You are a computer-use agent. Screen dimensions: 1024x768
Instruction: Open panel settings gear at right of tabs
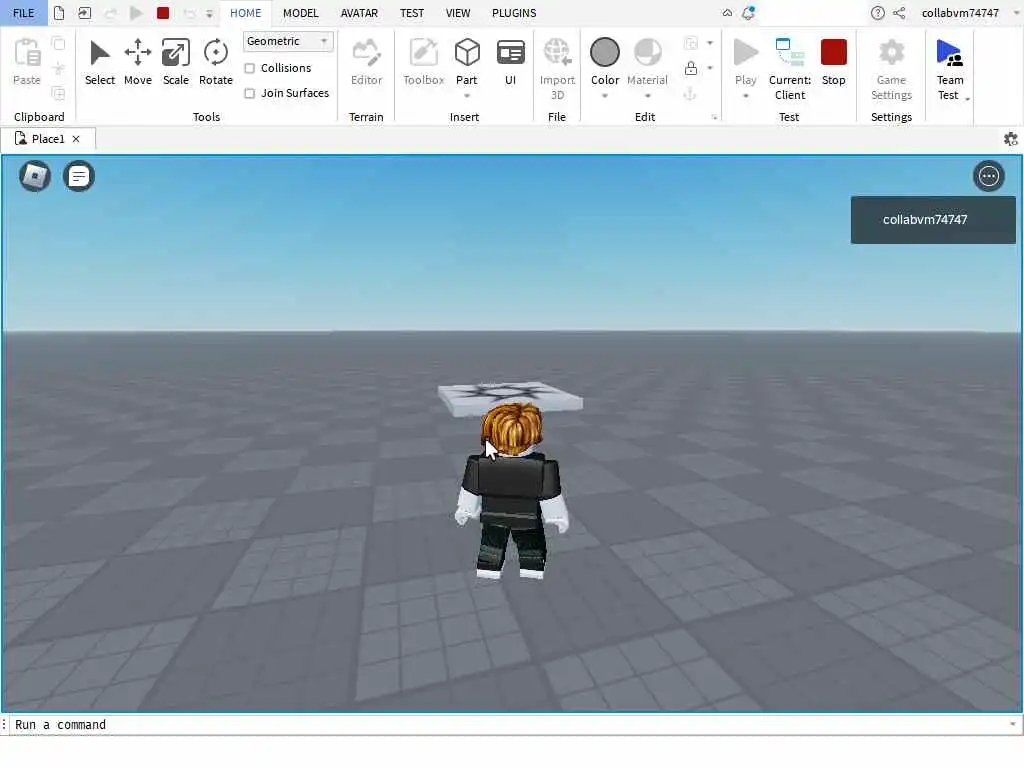point(1010,138)
